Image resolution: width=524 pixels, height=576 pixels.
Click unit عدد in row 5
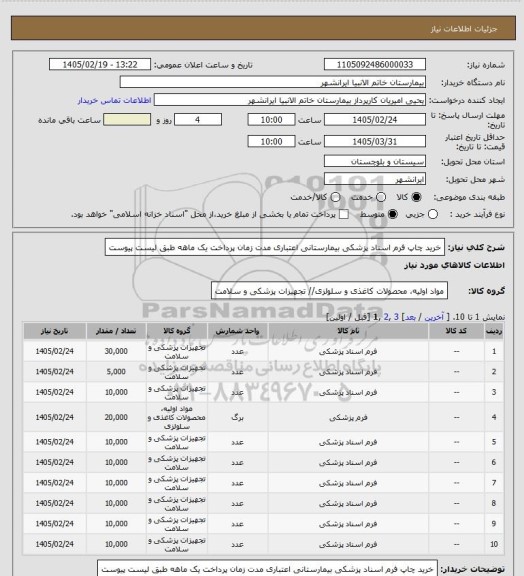click(x=237, y=442)
